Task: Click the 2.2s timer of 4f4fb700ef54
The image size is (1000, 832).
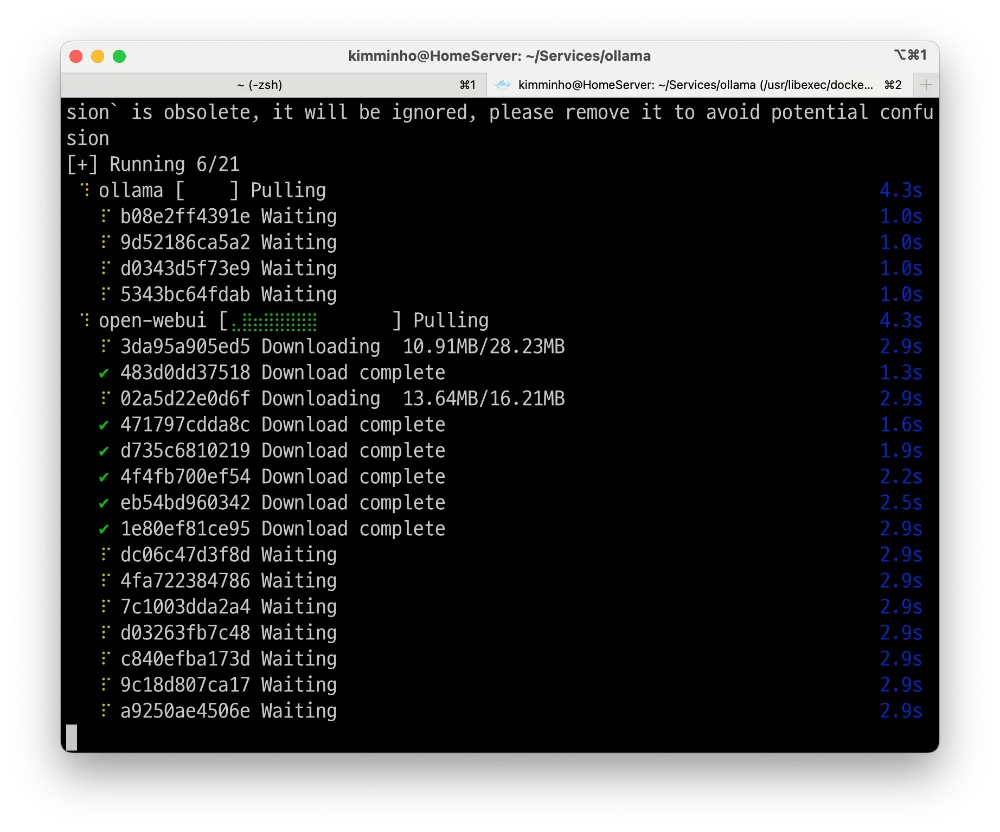Action: 901,477
